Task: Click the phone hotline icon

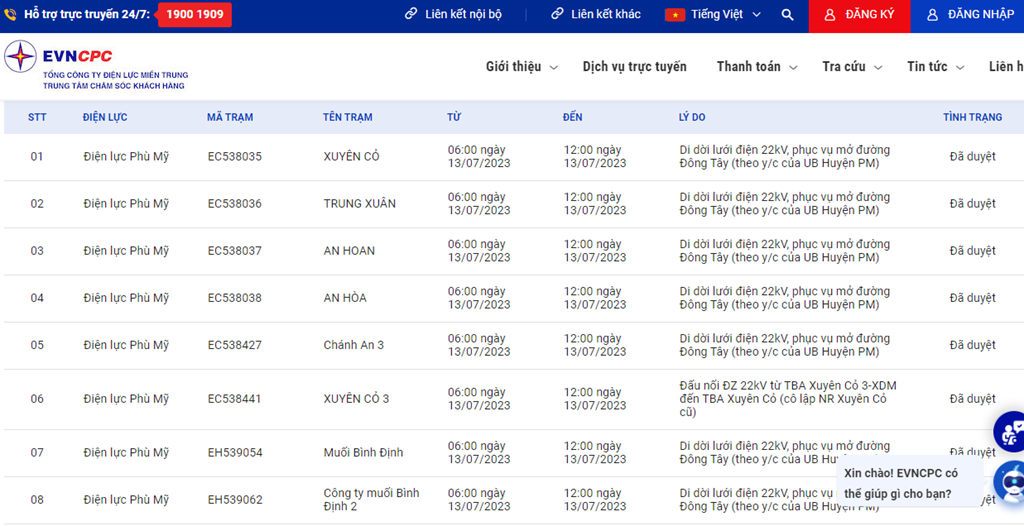Action: point(10,14)
